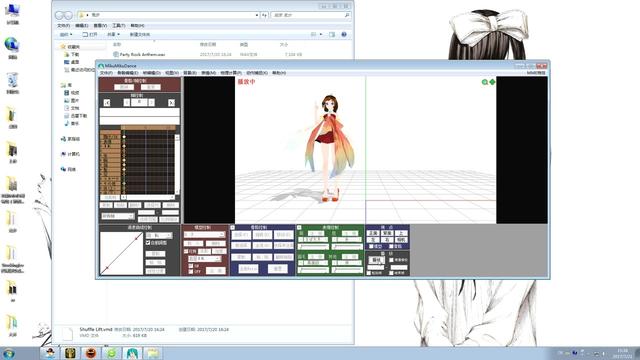
Task: Open the lip expression dropdown in facial panel
Action: point(347,239)
